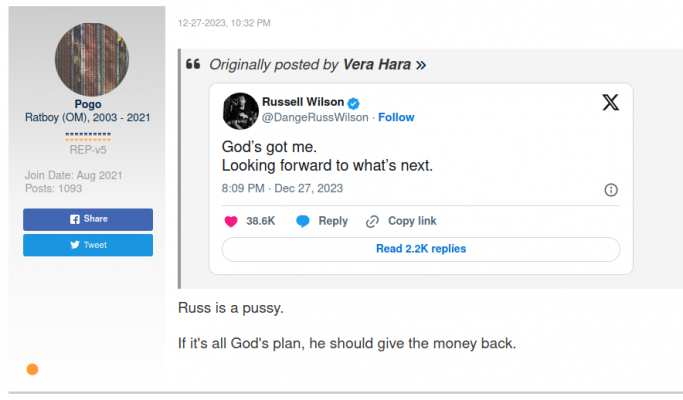Like the tweet via the heart icon
The image size is (683, 400).
[231, 221]
